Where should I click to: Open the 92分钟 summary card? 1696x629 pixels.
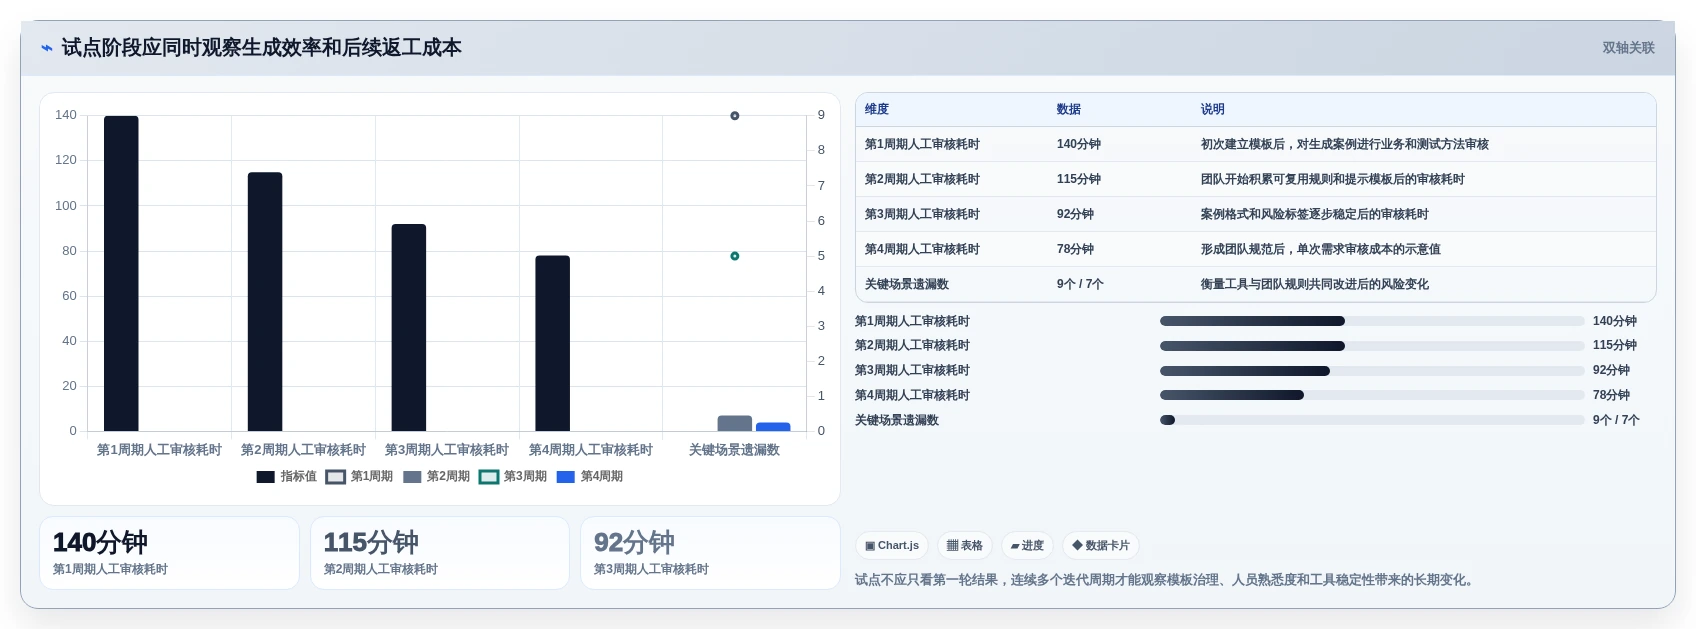pyautogui.click(x=710, y=553)
